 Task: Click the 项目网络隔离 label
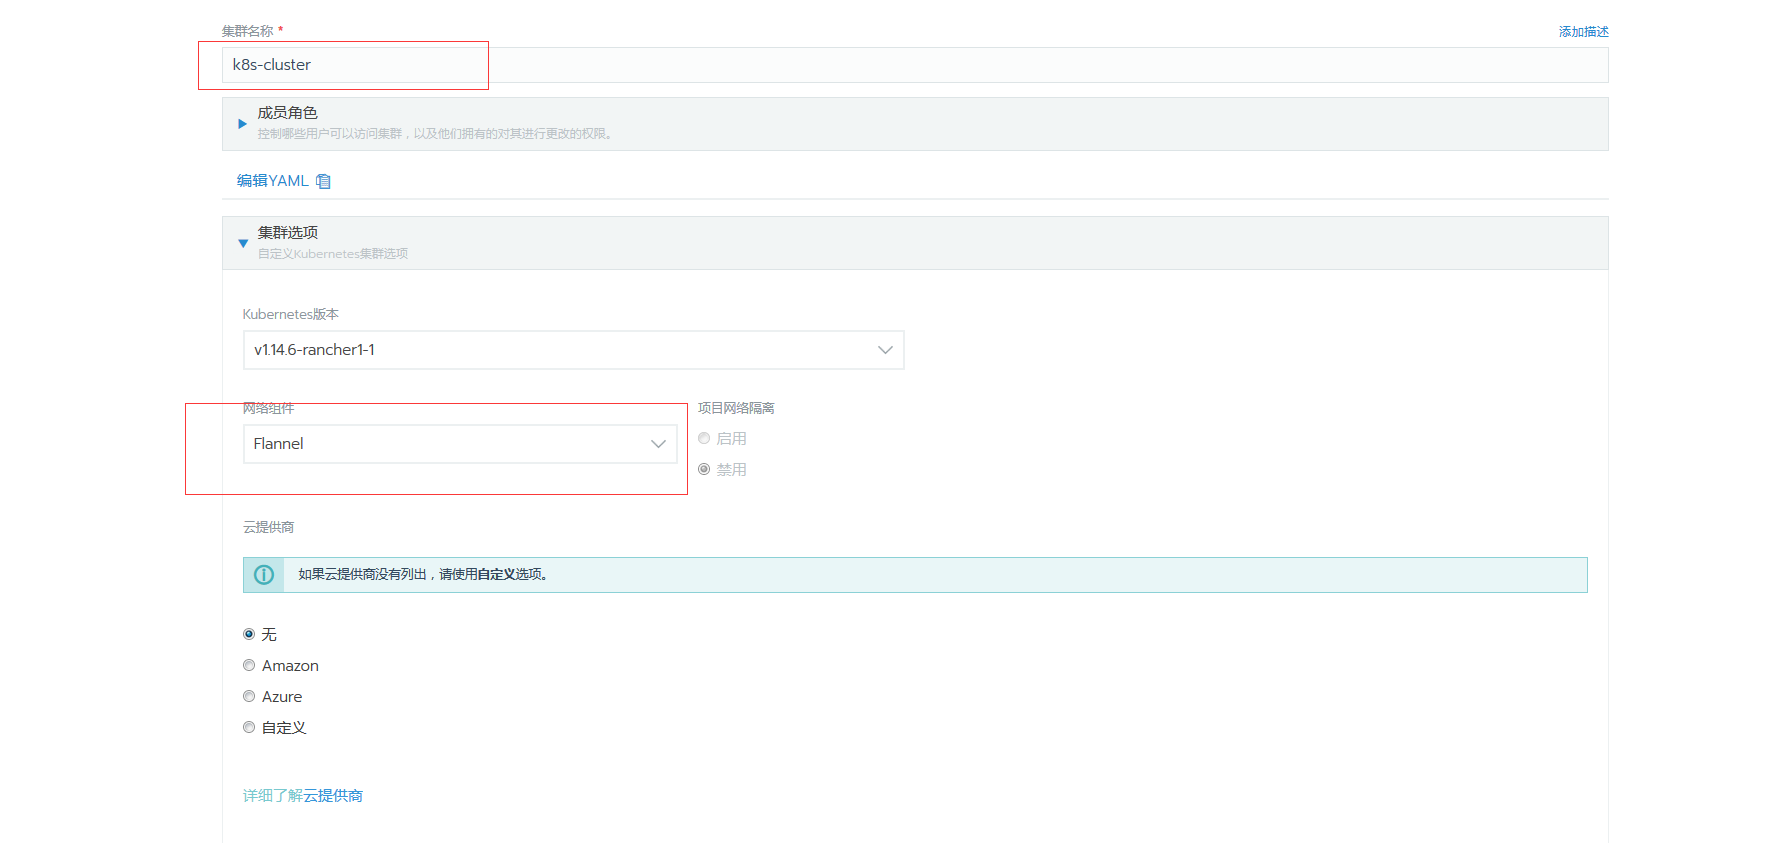click(736, 408)
